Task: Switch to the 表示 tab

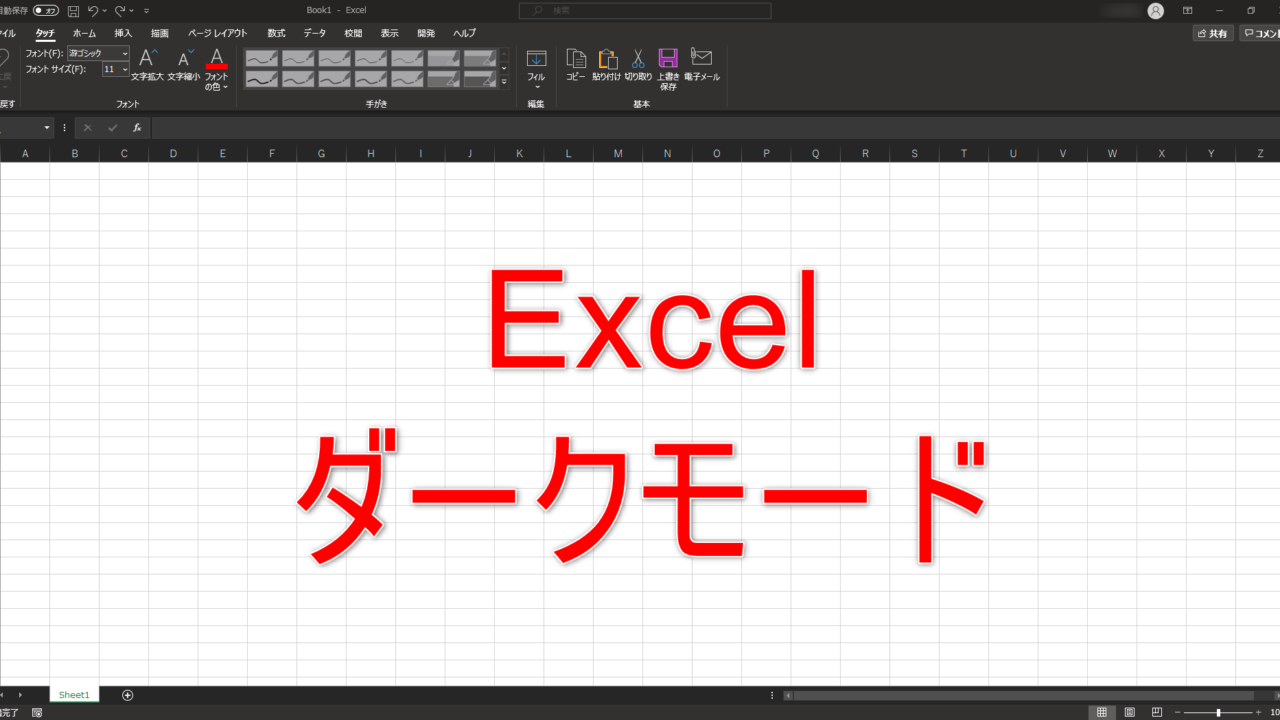Action: (389, 33)
